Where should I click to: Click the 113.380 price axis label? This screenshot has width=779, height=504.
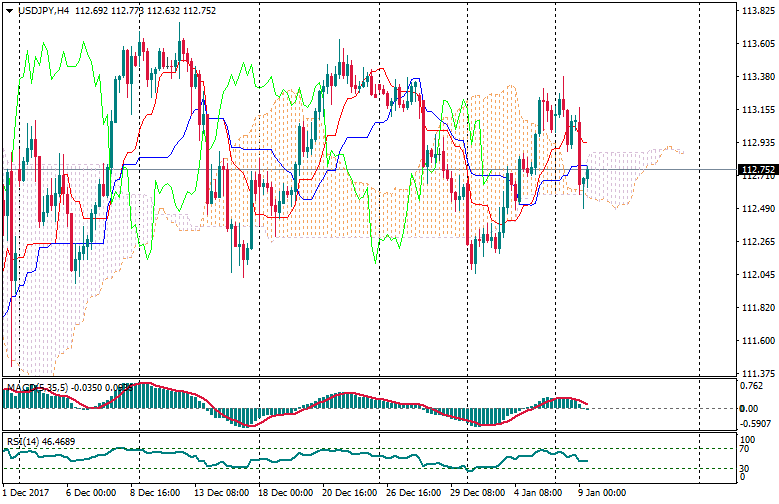pyautogui.click(x=757, y=76)
